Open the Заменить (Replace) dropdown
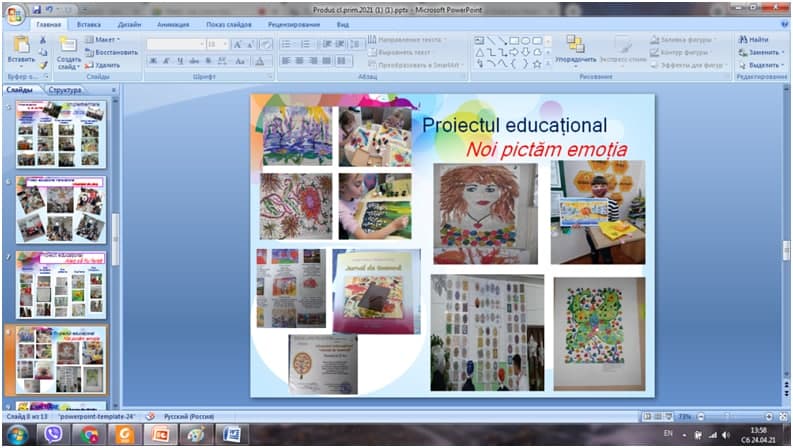The height and width of the screenshot is (448, 793). pos(759,52)
